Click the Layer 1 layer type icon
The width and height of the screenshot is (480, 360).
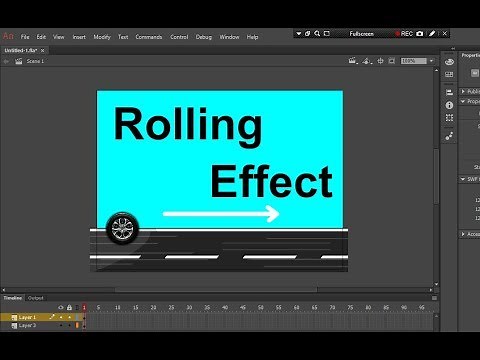14,317
